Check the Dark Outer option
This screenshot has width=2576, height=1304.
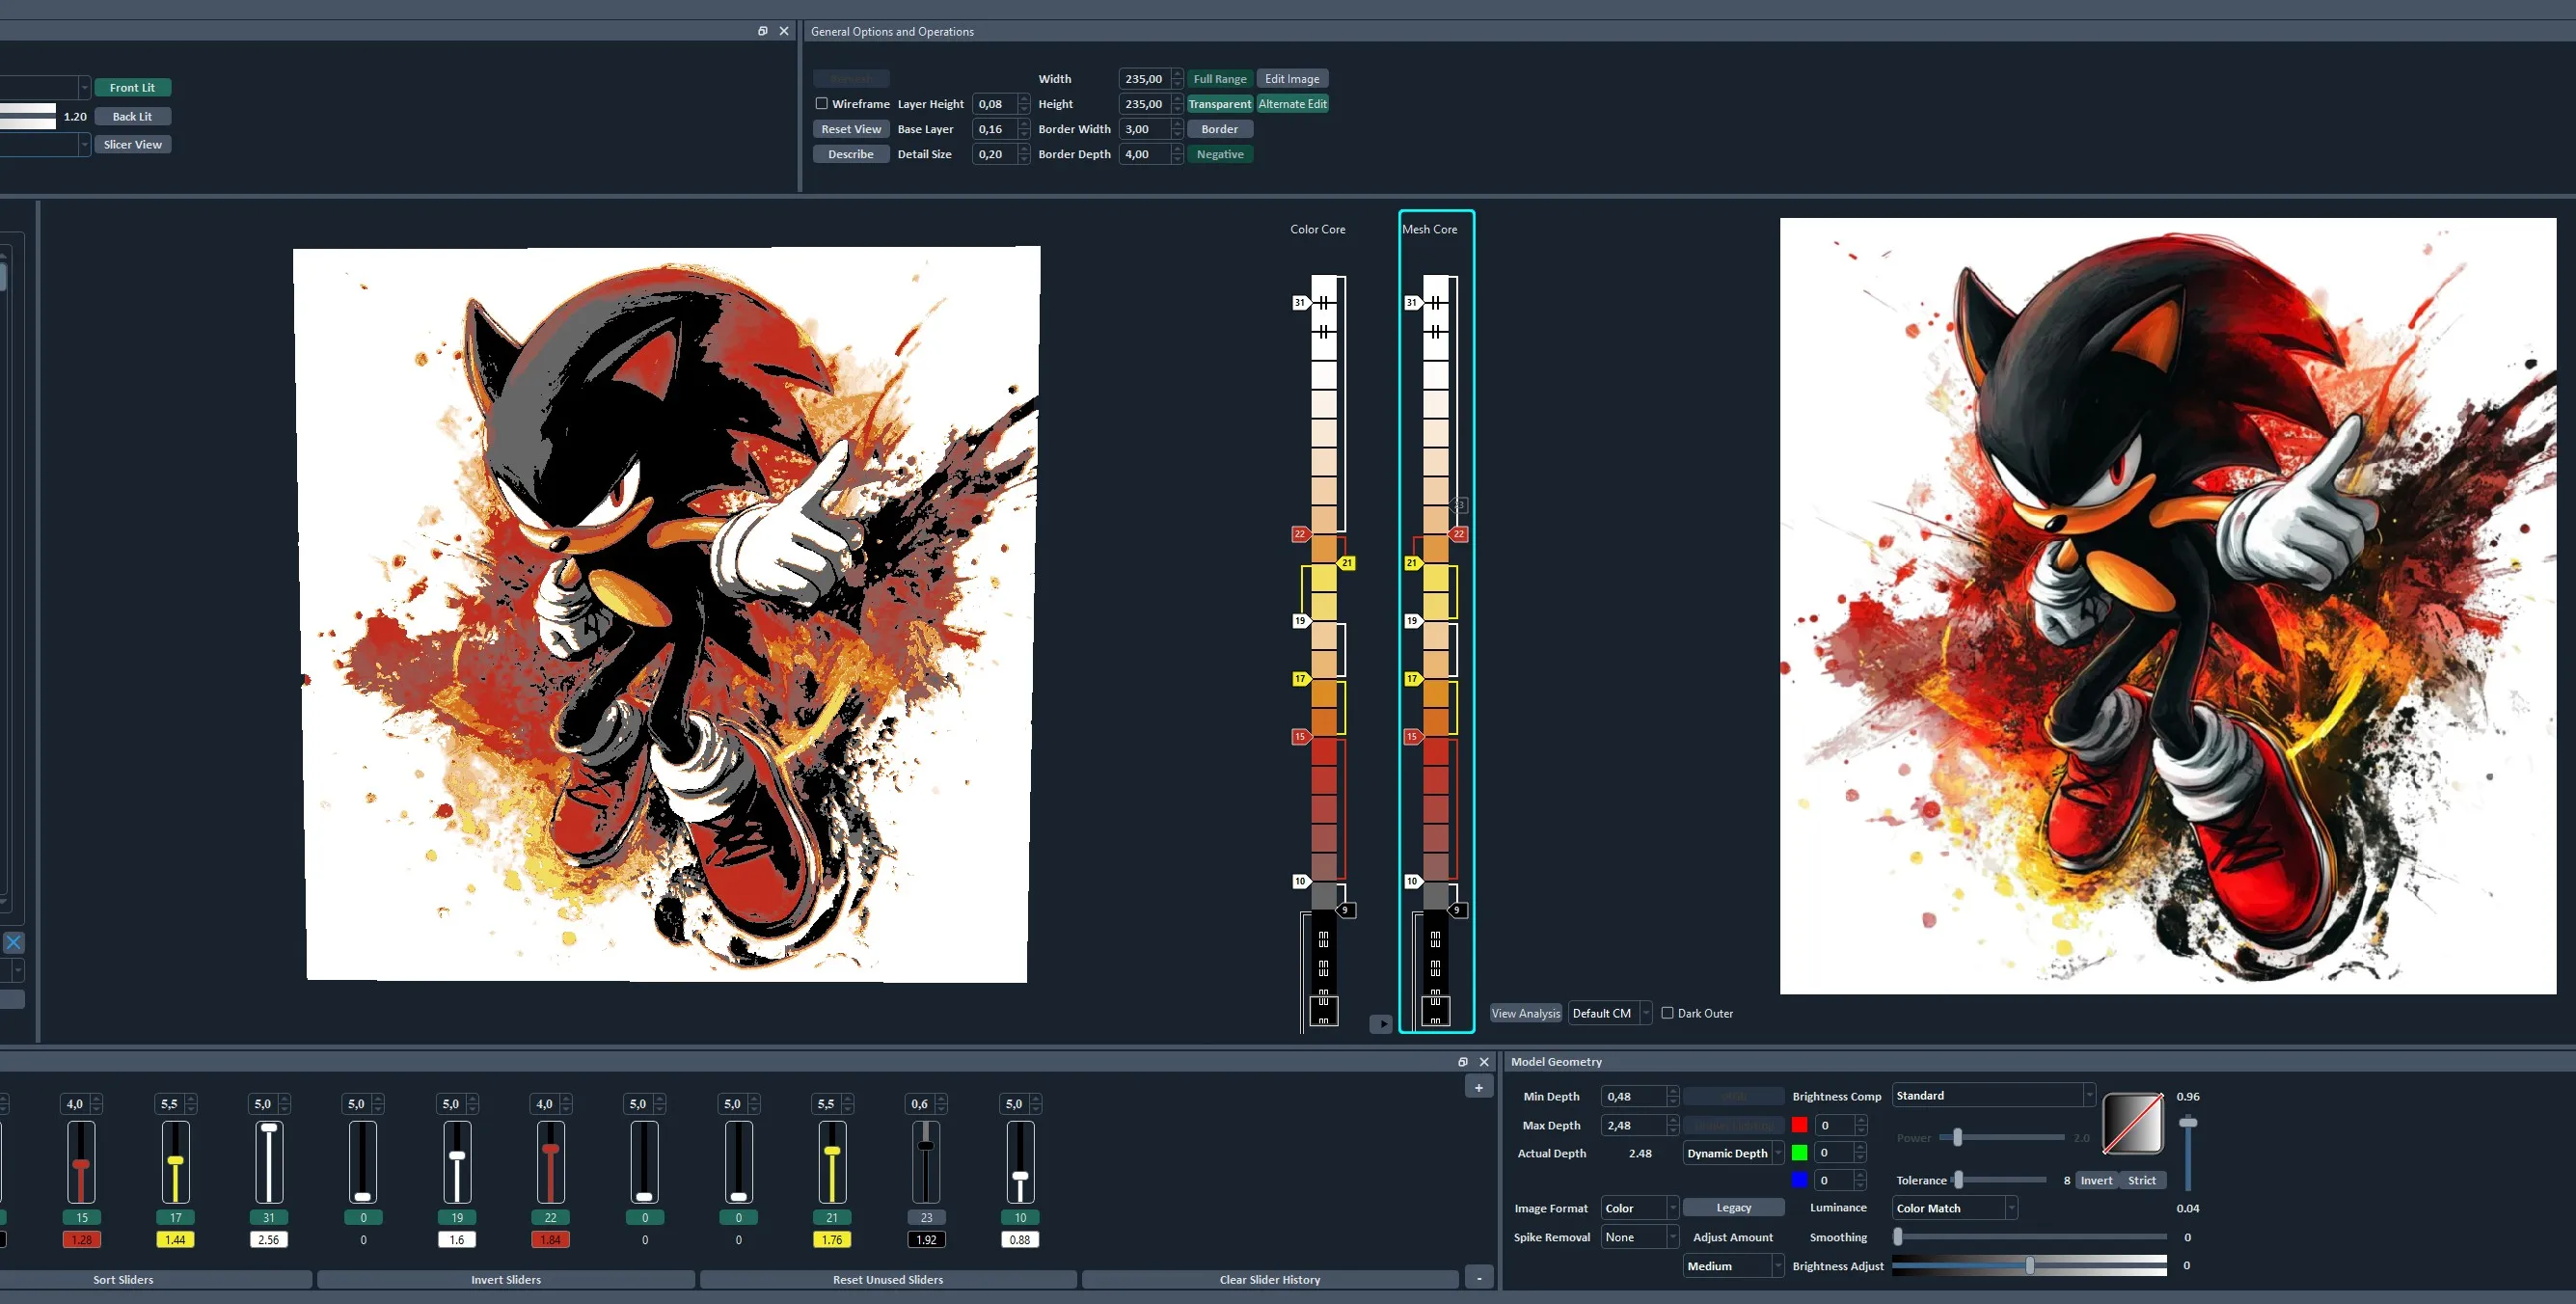click(x=1667, y=1013)
